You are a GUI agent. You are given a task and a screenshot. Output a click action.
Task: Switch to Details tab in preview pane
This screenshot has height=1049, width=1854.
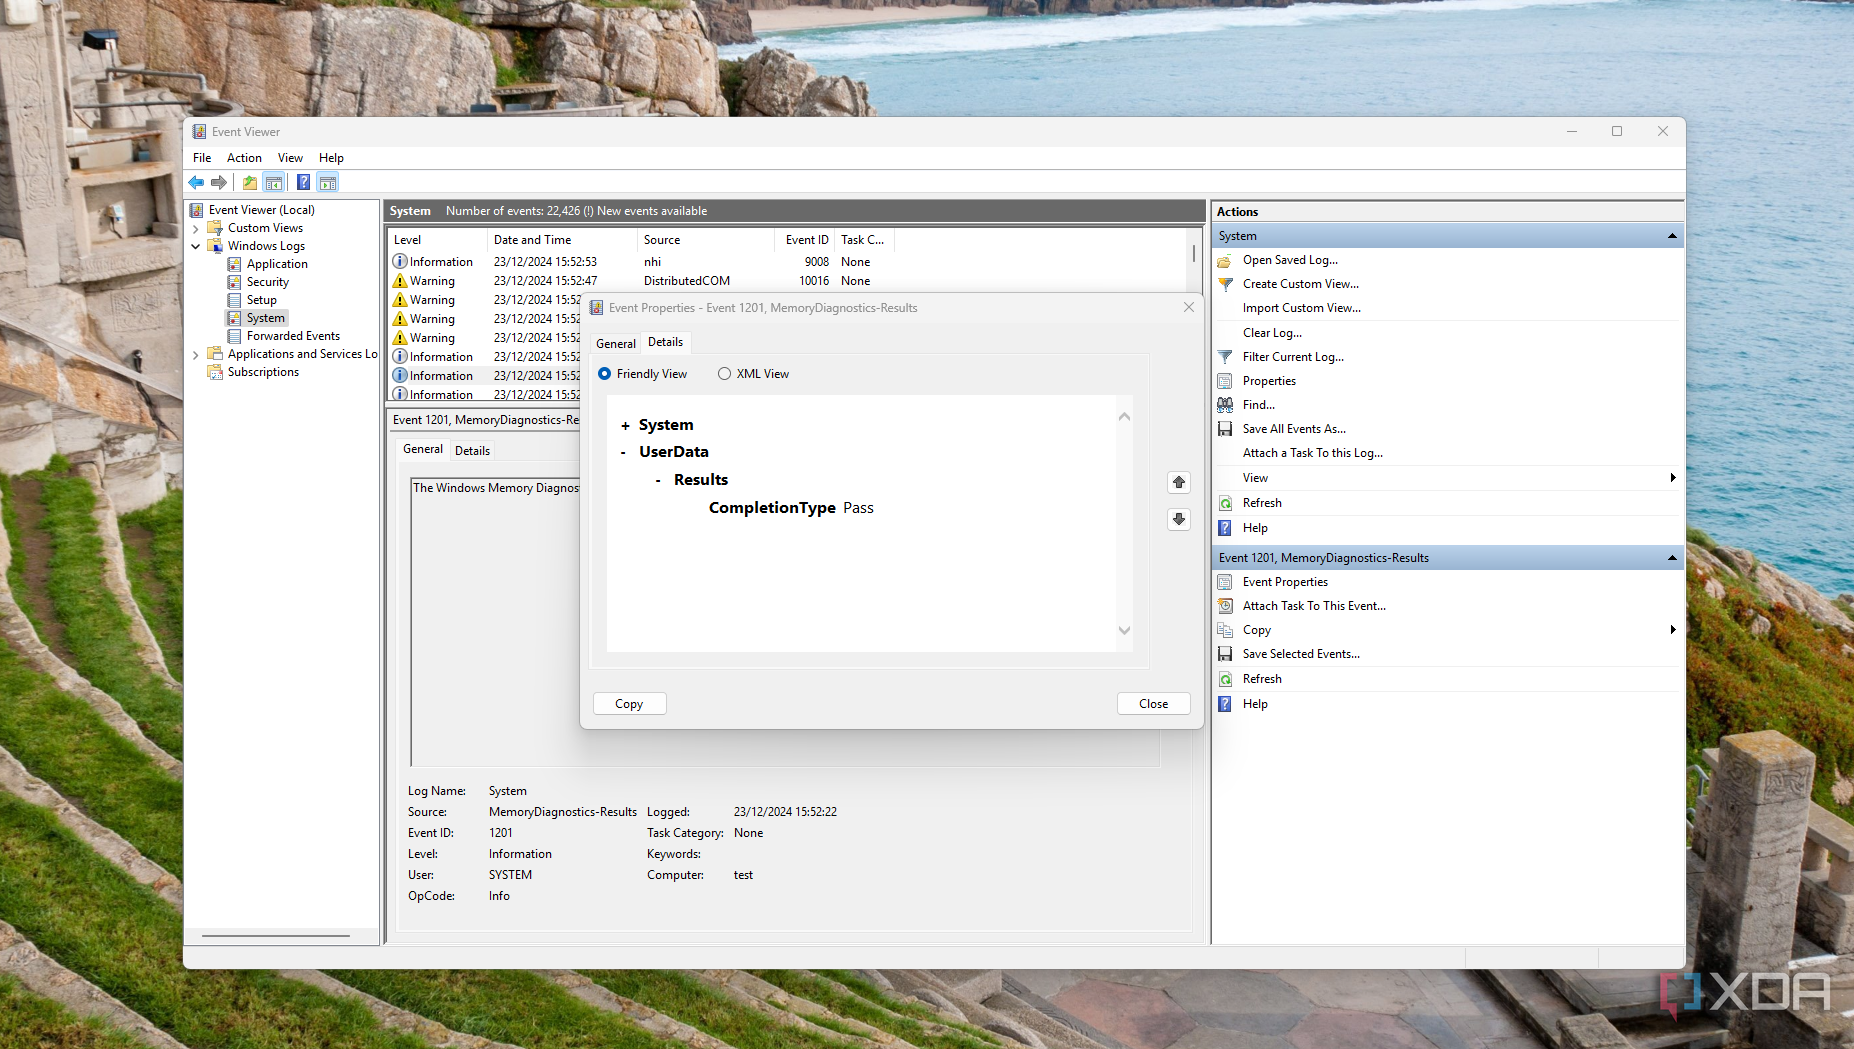coord(472,451)
